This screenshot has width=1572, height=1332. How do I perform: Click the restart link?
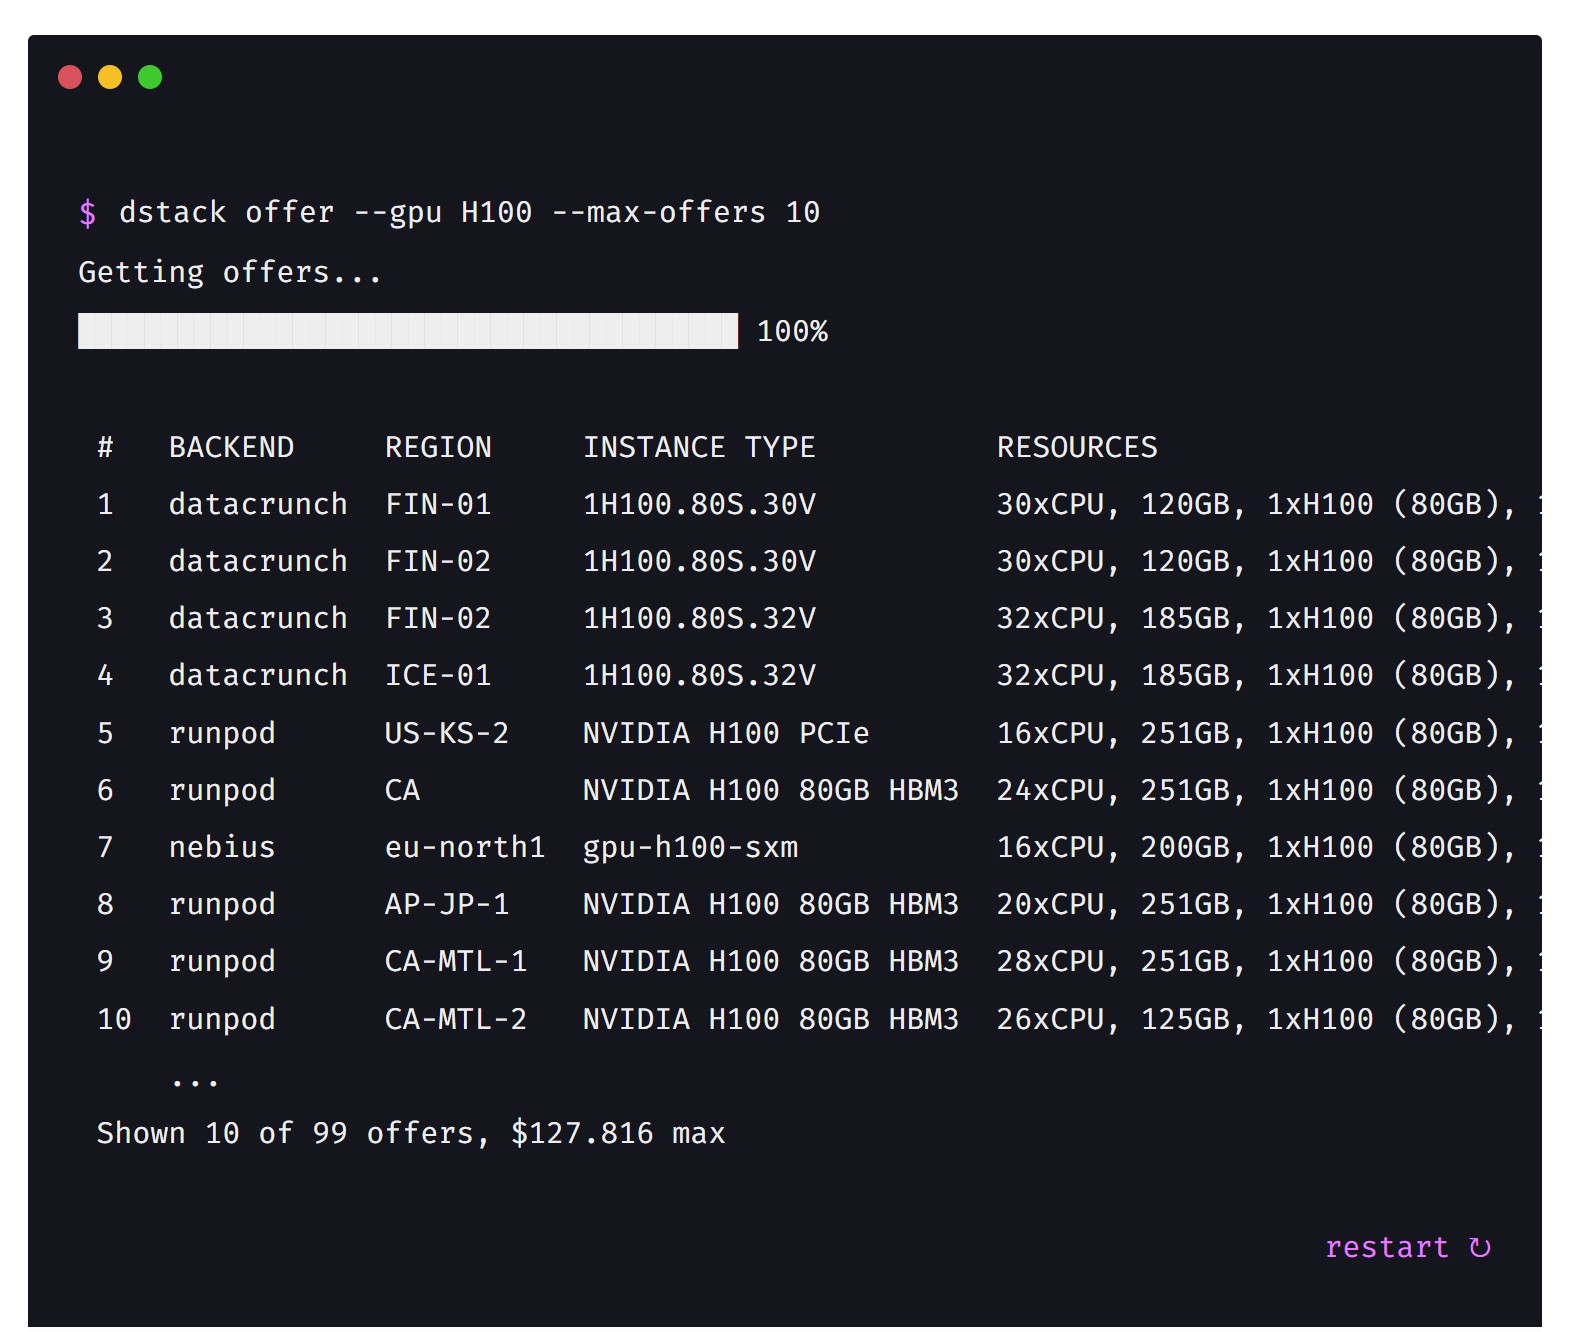pos(1386,1247)
